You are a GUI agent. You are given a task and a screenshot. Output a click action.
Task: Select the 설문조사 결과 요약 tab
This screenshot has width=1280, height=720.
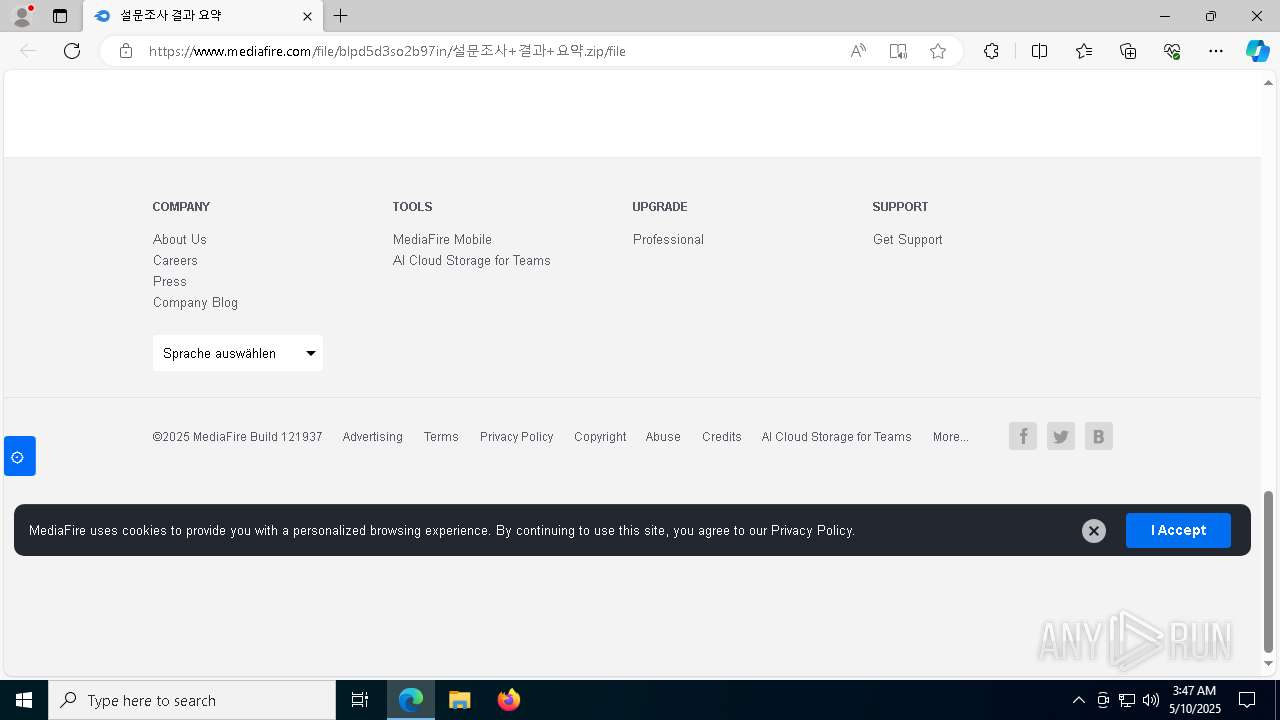[x=203, y=16]
